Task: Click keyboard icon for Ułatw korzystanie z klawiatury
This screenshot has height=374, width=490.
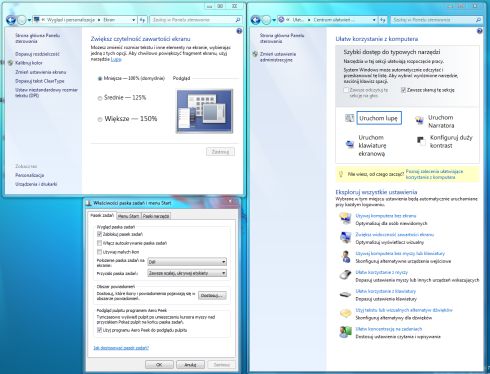Action: (x=345, y=294)
